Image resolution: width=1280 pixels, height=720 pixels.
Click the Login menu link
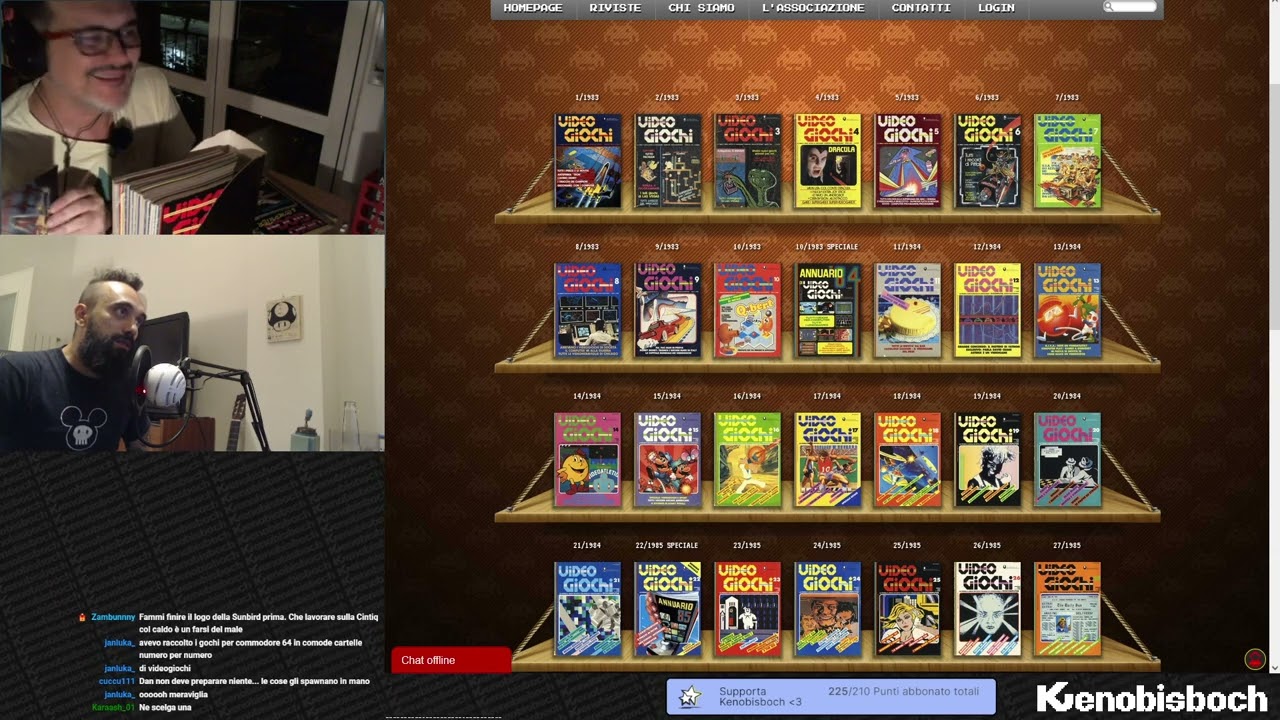click(996, 8)
